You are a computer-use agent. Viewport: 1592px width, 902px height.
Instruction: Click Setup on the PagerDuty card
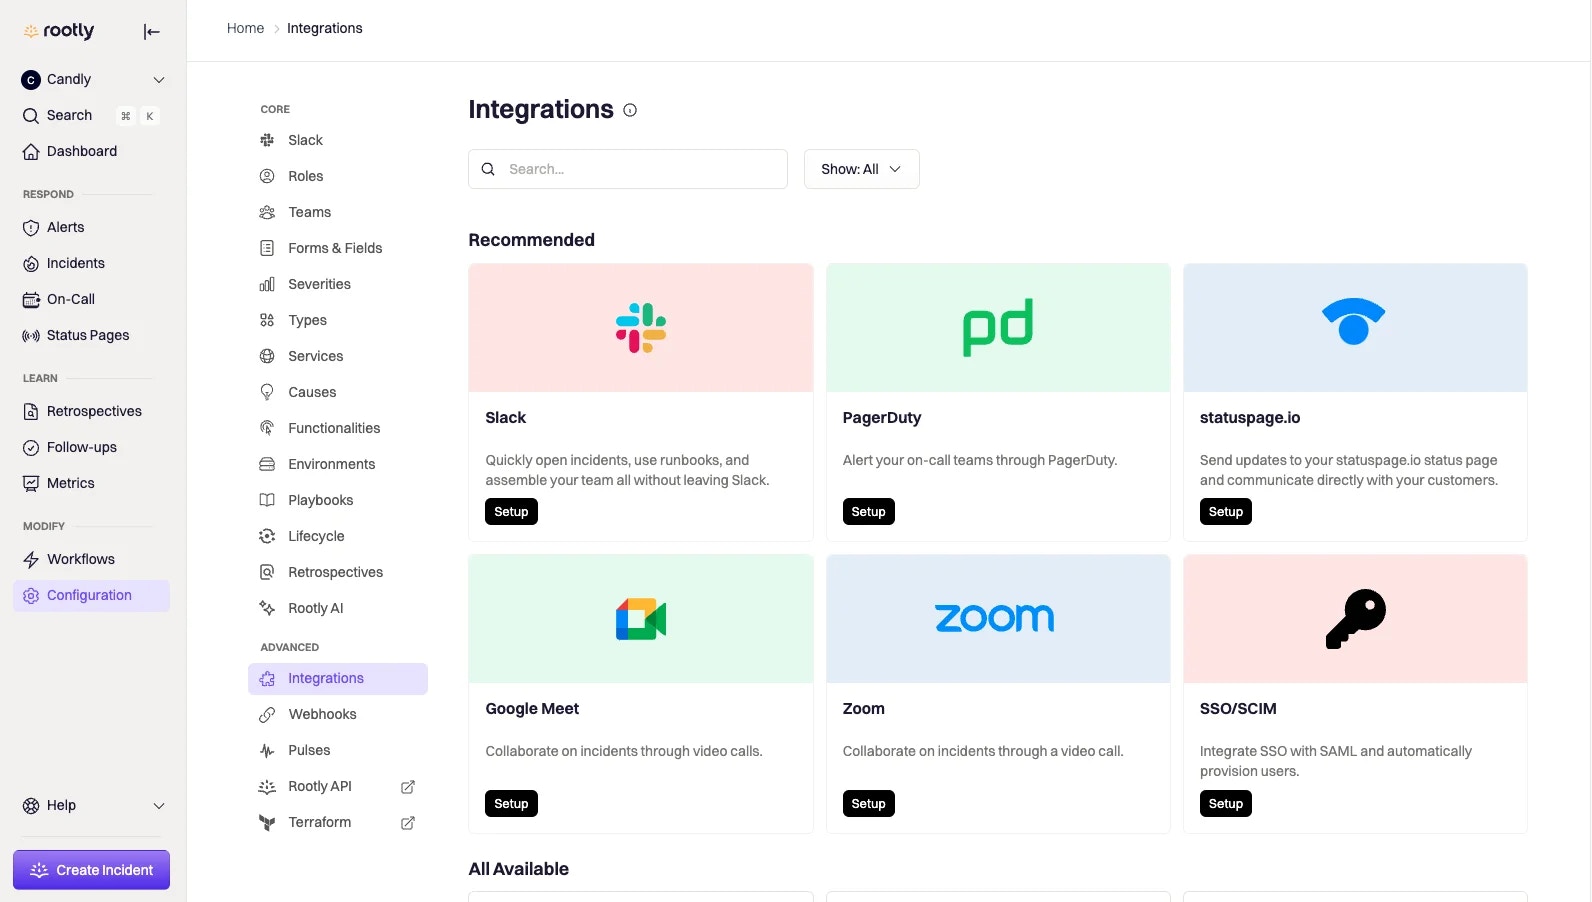point(868,512)
